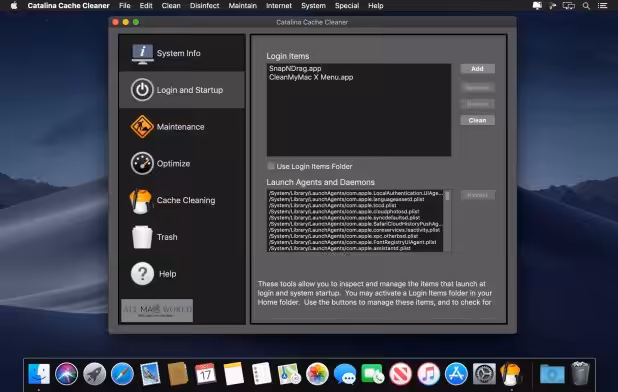Open the Downloads folder in Dock
This screenshot has height=392, width=618.
[x=552, y=373]
